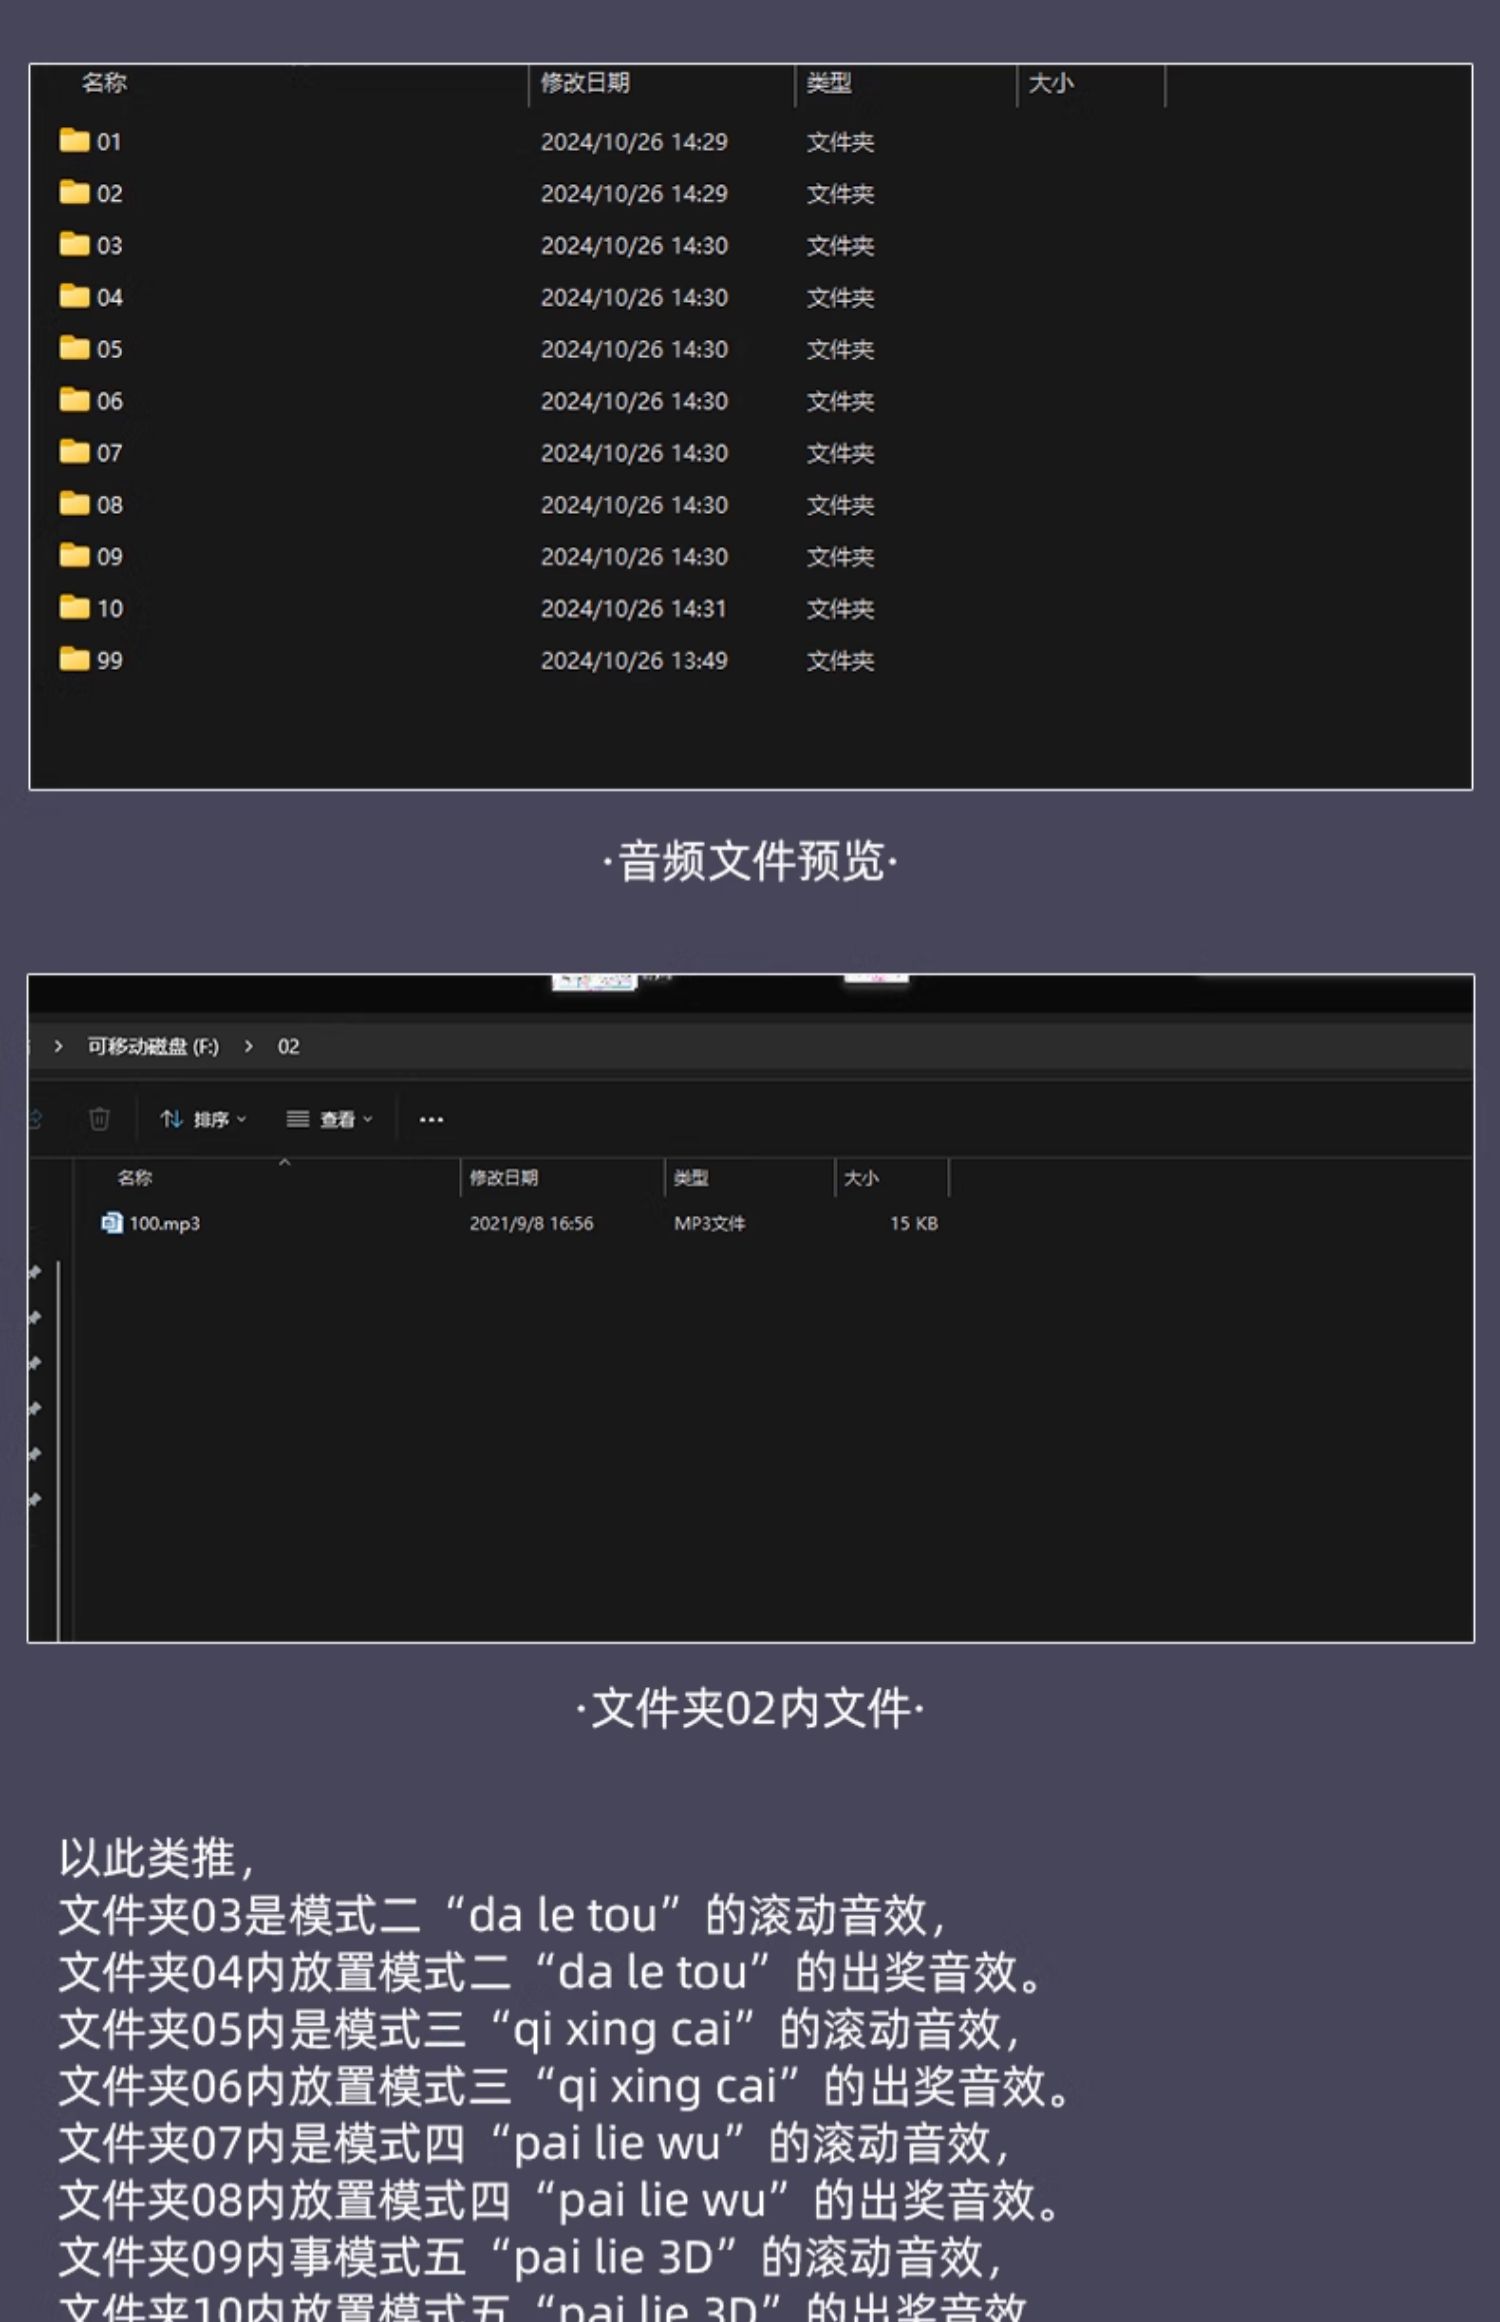Expand the chevron between 可移动磁盘 and 02

(249, 1047)
